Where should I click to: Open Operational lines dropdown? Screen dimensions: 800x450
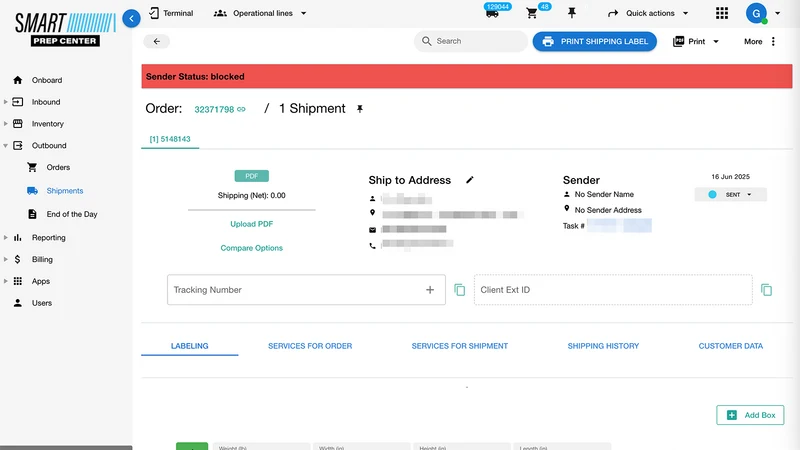tap(260, 13)
